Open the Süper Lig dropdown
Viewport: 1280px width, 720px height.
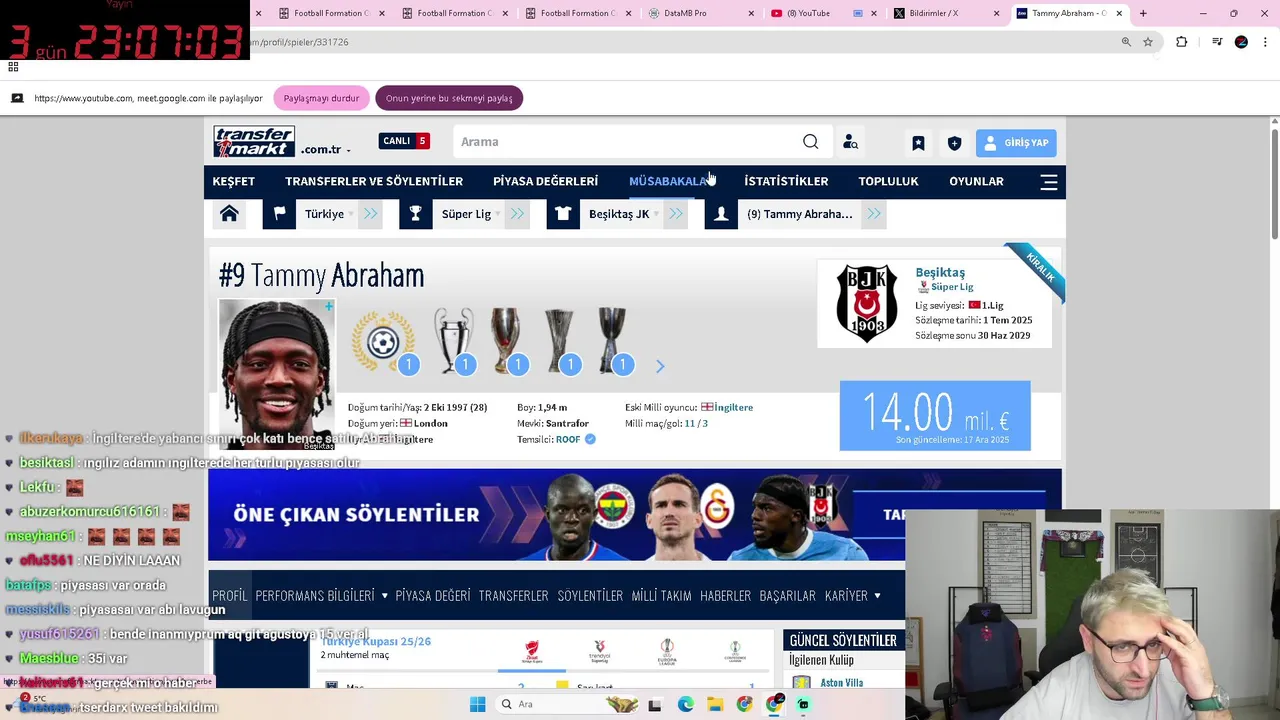[472, 214]
